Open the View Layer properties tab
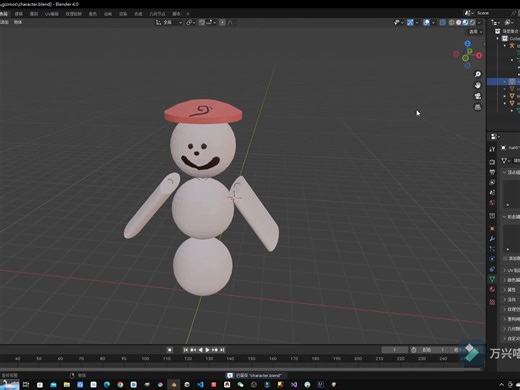This screenshot has height=390, width=520. click(x=492, y=182)
